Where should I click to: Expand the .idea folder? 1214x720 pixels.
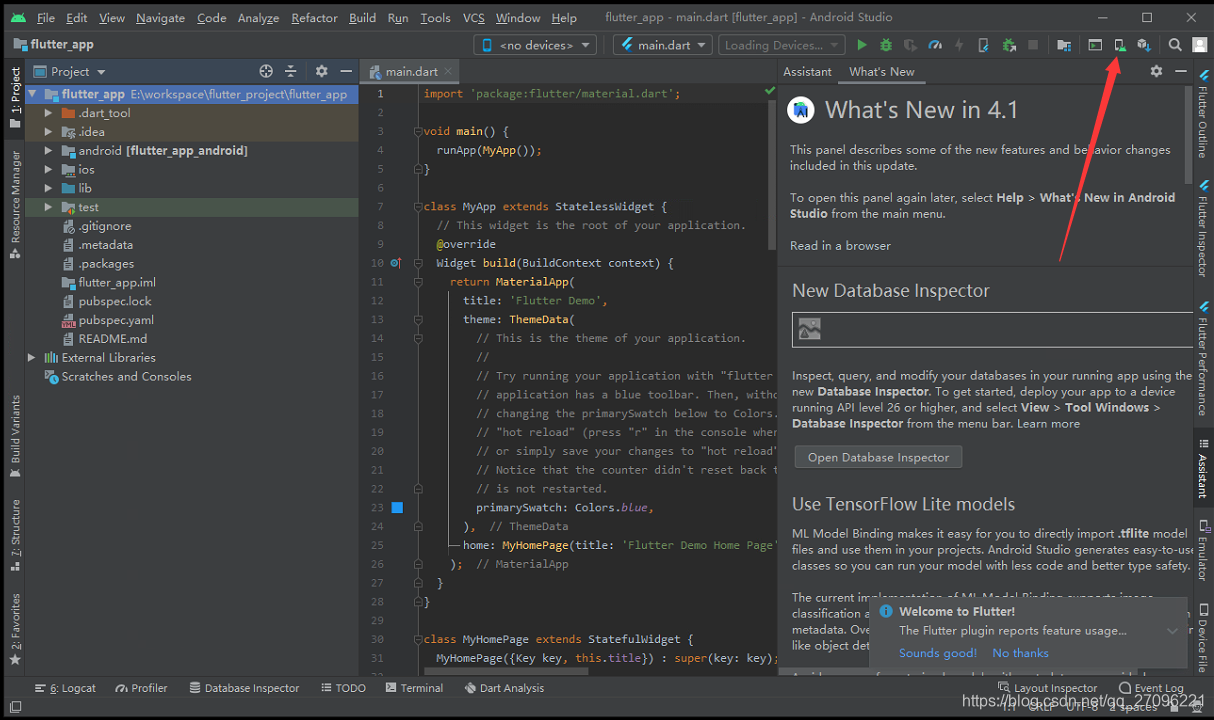48,132
